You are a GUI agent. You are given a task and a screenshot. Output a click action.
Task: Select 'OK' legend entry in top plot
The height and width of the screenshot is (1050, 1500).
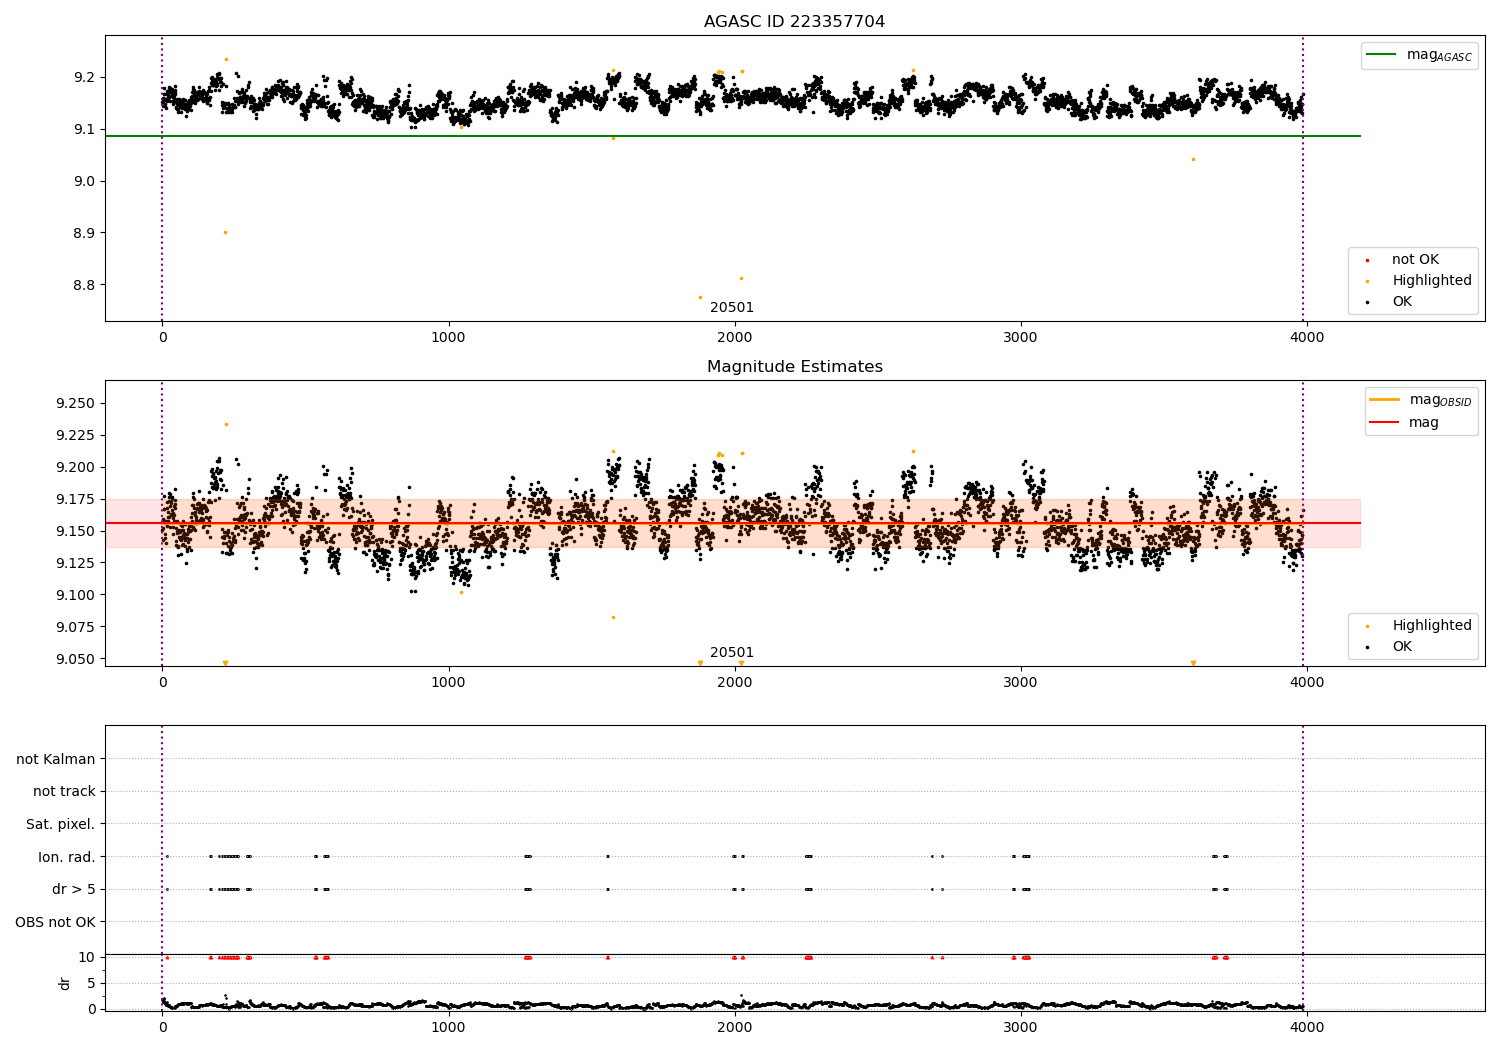point(1402,302)
